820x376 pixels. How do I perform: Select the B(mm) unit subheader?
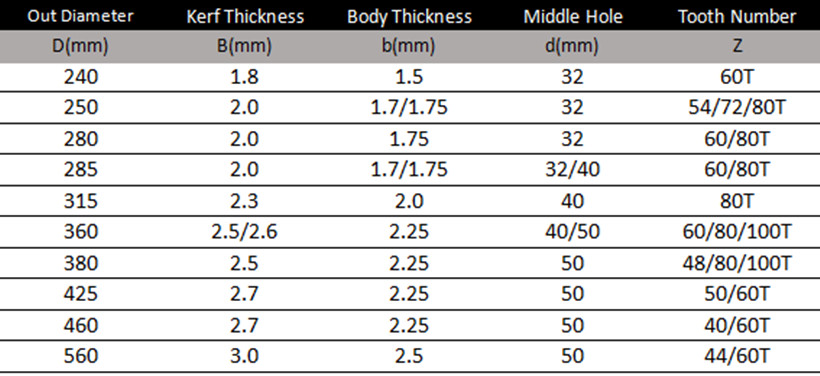tap(245, 46)
